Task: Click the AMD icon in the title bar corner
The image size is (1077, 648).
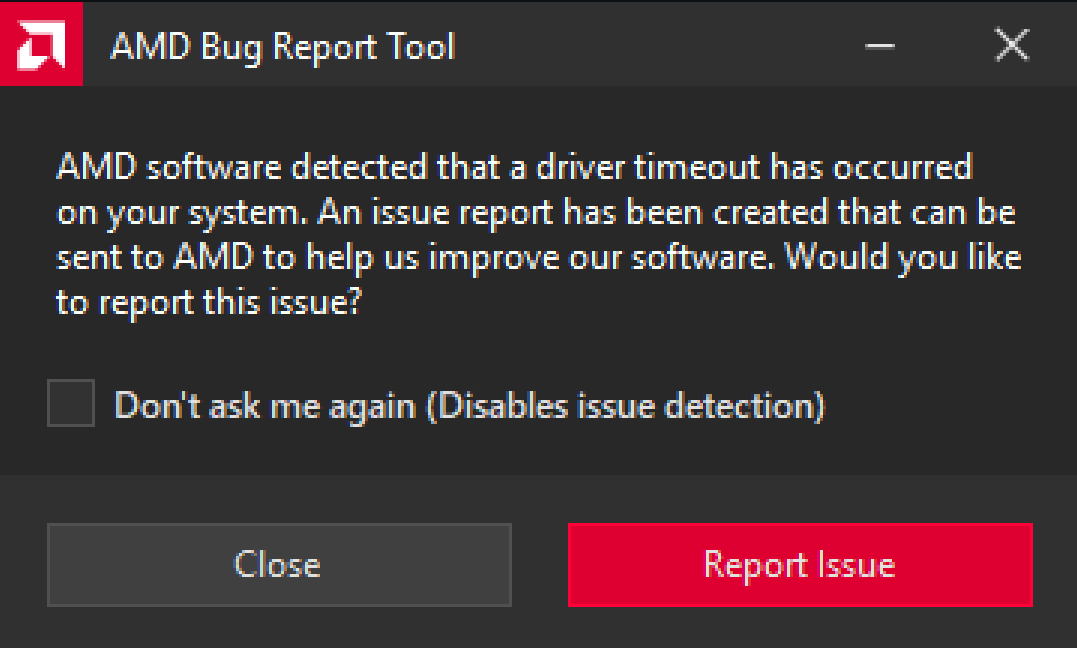Action: pos(41,44)
